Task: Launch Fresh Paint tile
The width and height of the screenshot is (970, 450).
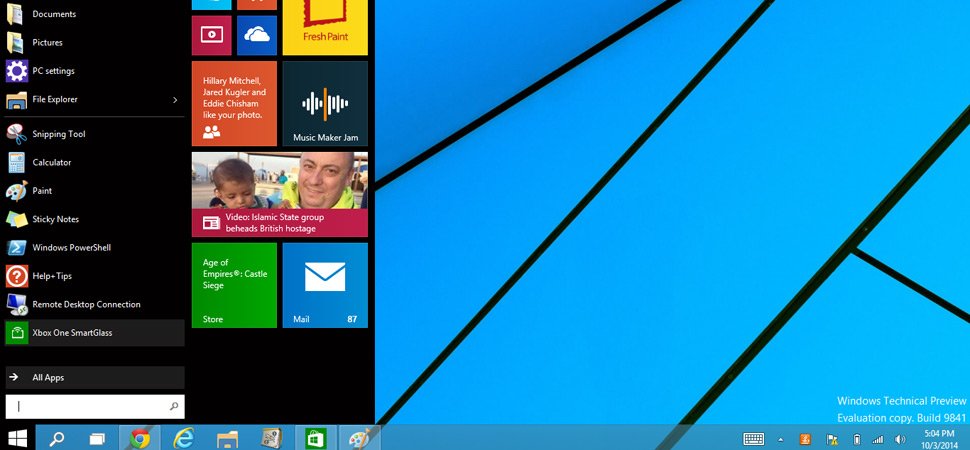Action: click(x=325, y=27)
